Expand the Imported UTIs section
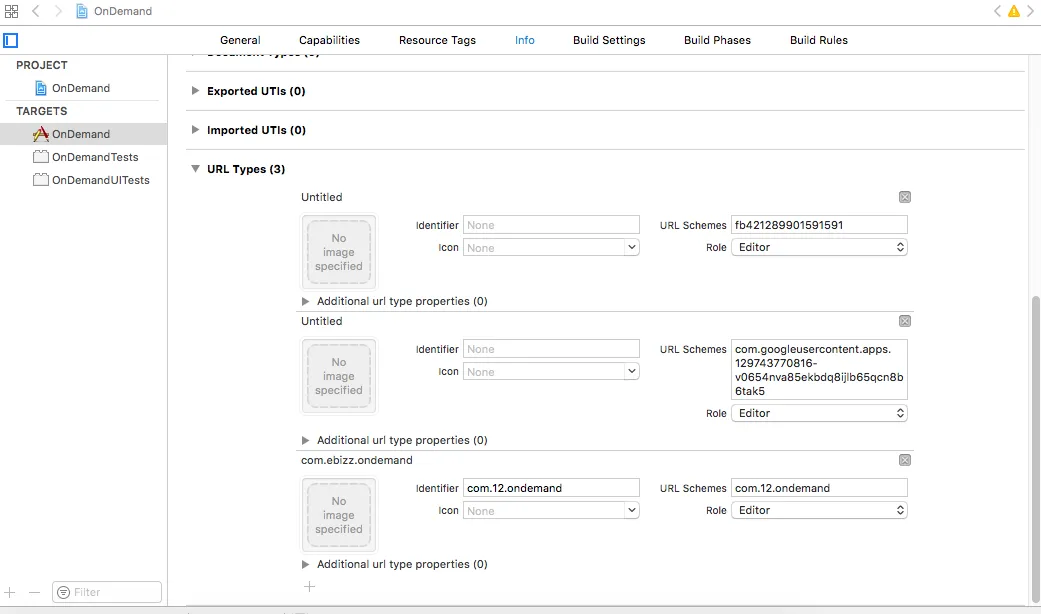This screenshot has height=614, width=1041. 196,130
